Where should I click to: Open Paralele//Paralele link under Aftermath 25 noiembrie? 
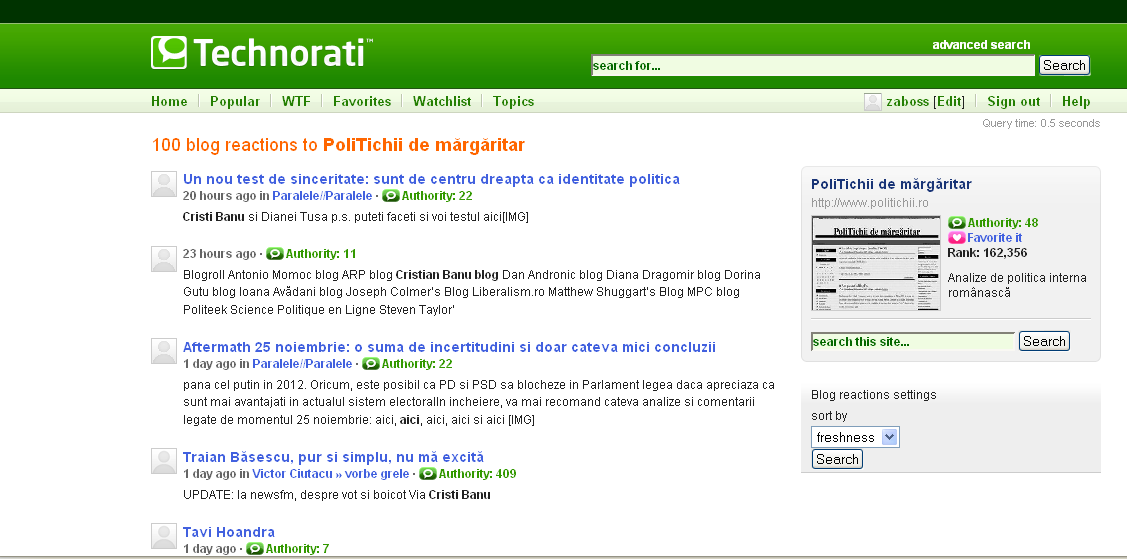point(302,364)
